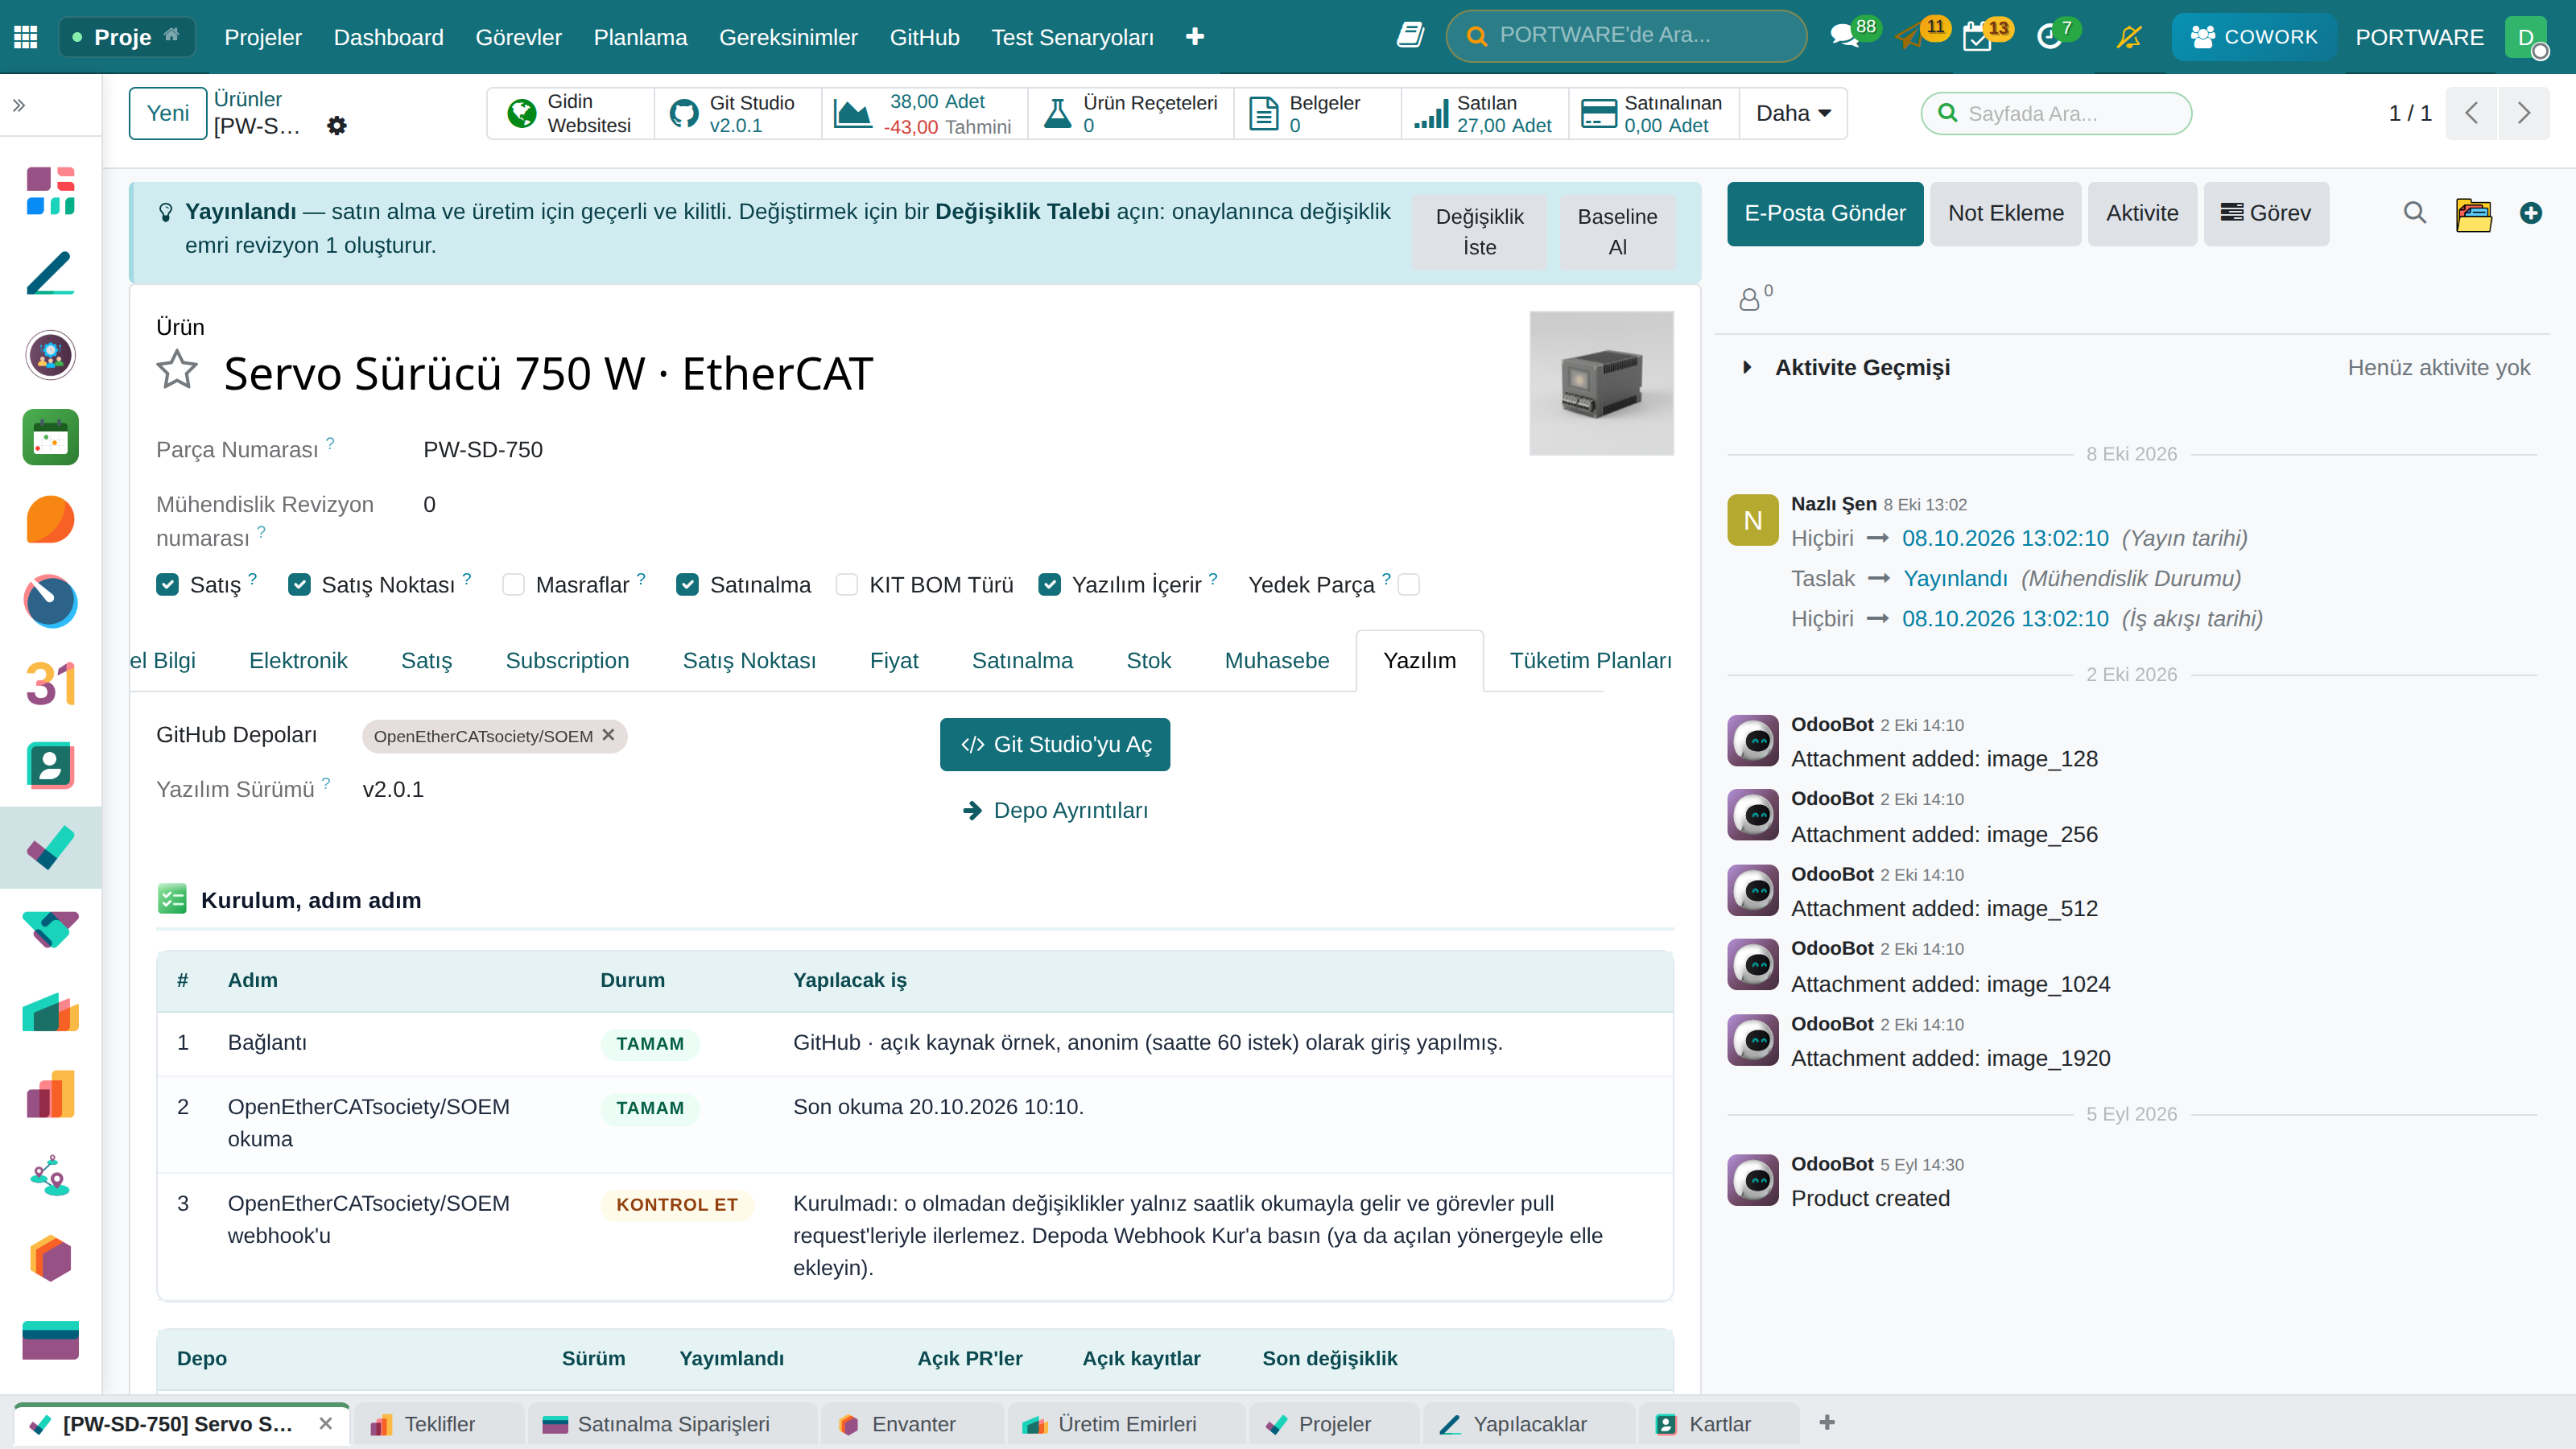Click the muted bell notification icon
The height and width of the screenshot is (1449, 2576).
pyautogui.click(x=2129, y=37)
